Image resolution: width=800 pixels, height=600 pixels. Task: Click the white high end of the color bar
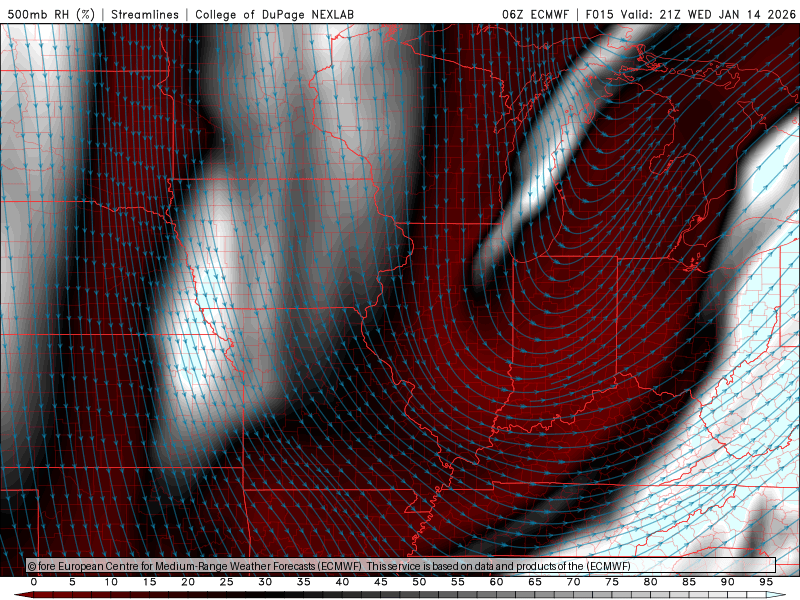point(777,595)
